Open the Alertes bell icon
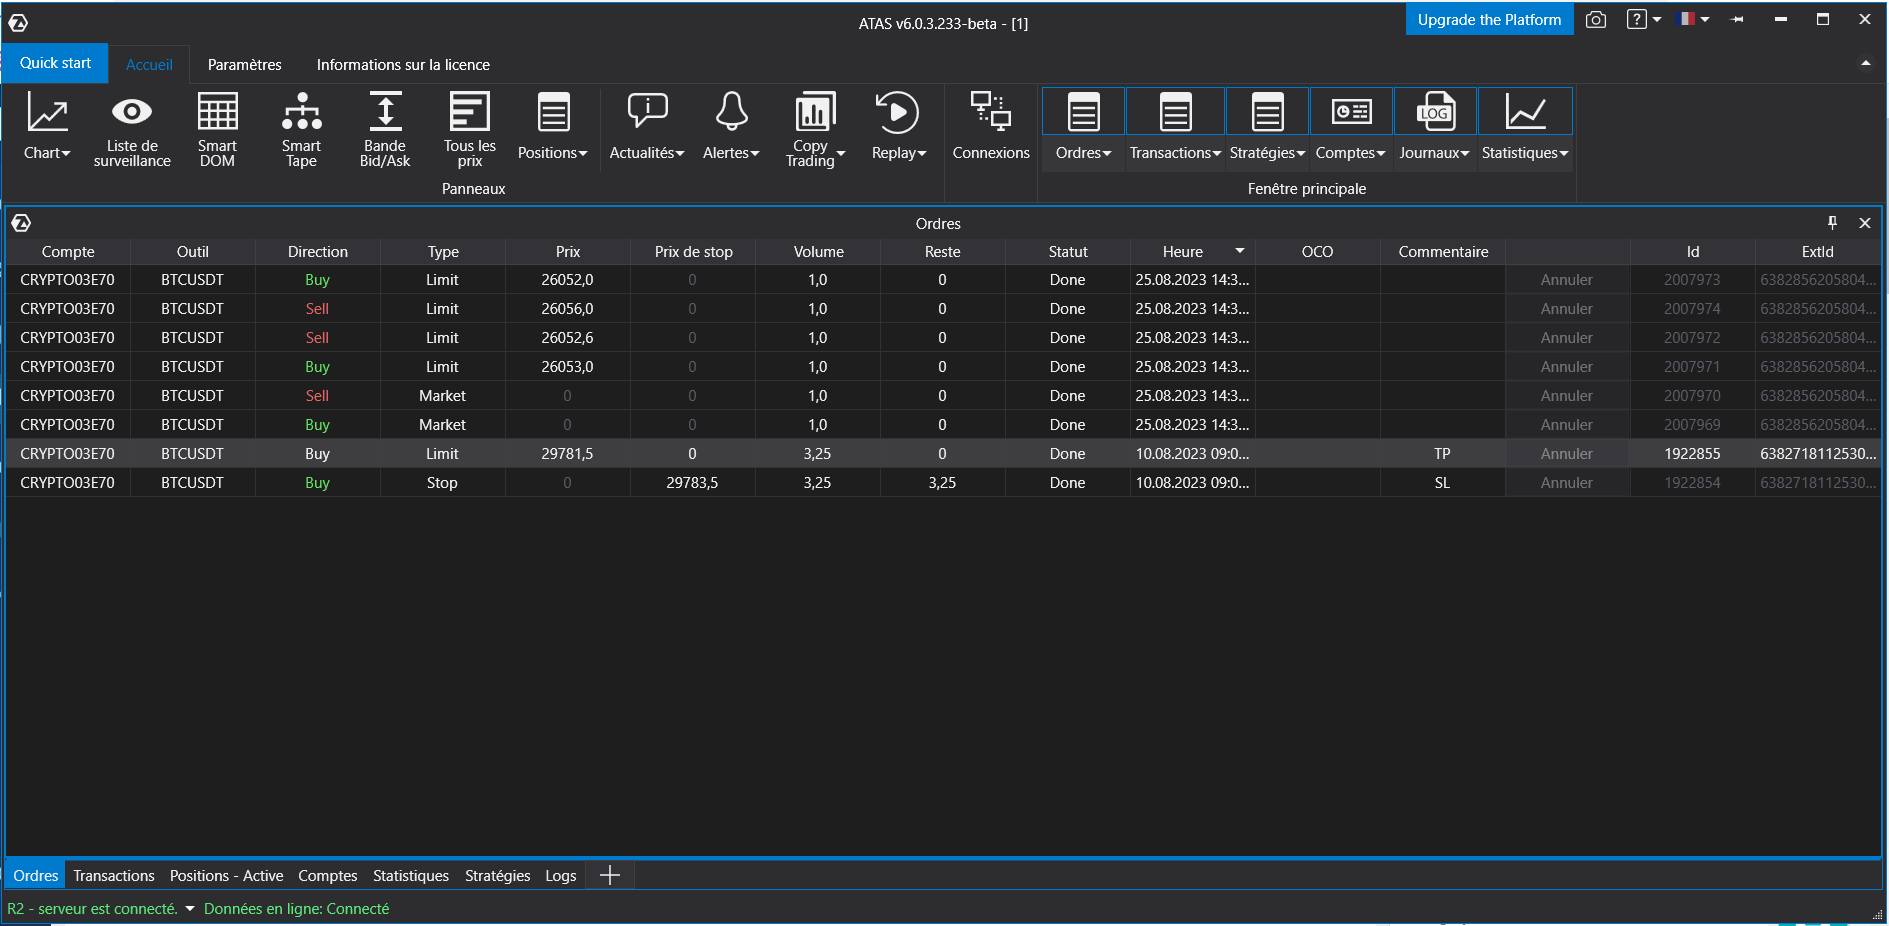 tap(731, 112)
